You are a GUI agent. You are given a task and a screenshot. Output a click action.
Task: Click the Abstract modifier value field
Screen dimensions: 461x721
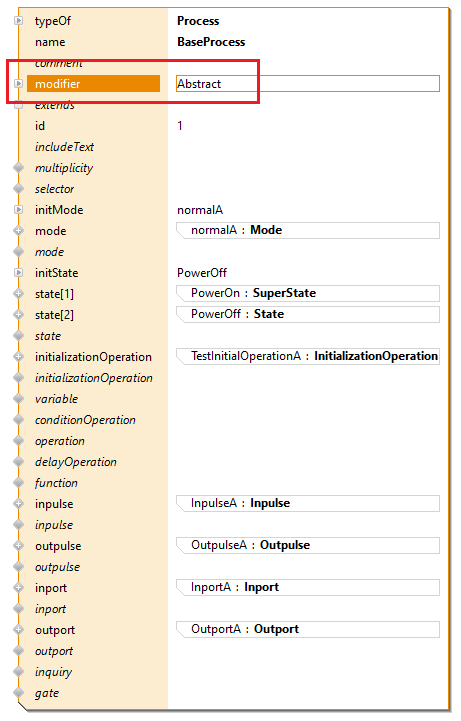[308, 84]
